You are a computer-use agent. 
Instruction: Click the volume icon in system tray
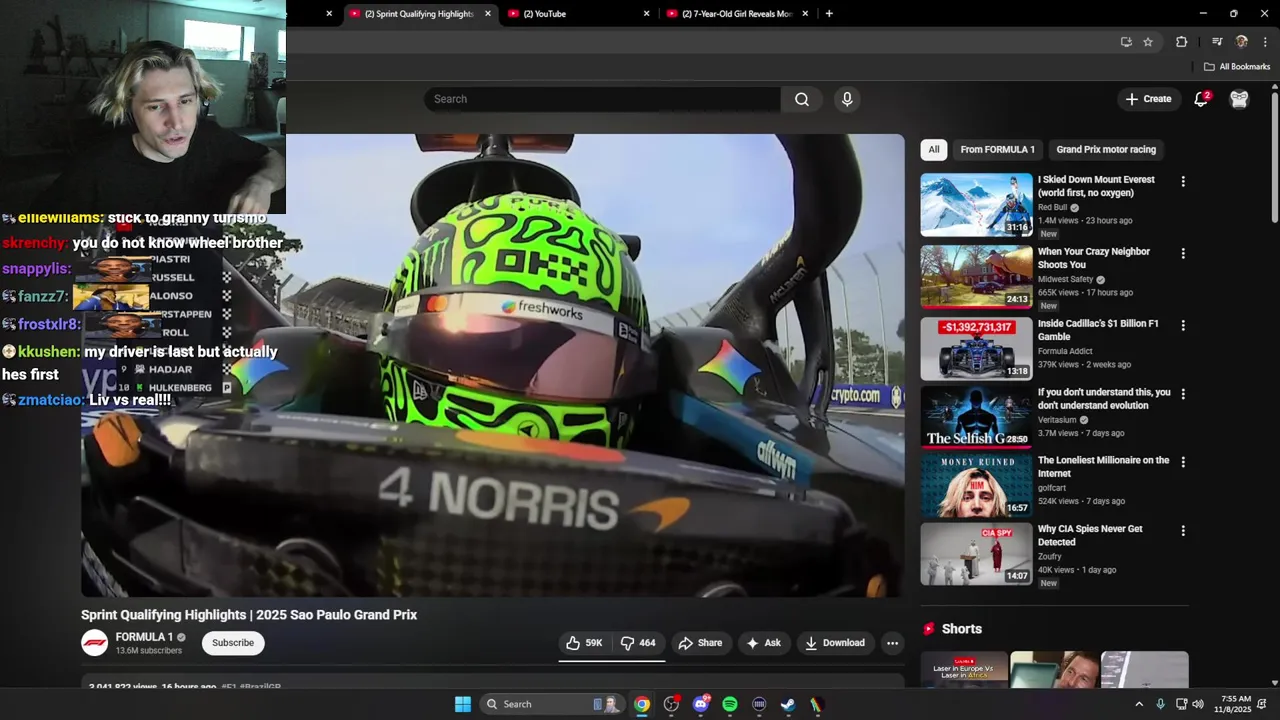[1198, 704]
